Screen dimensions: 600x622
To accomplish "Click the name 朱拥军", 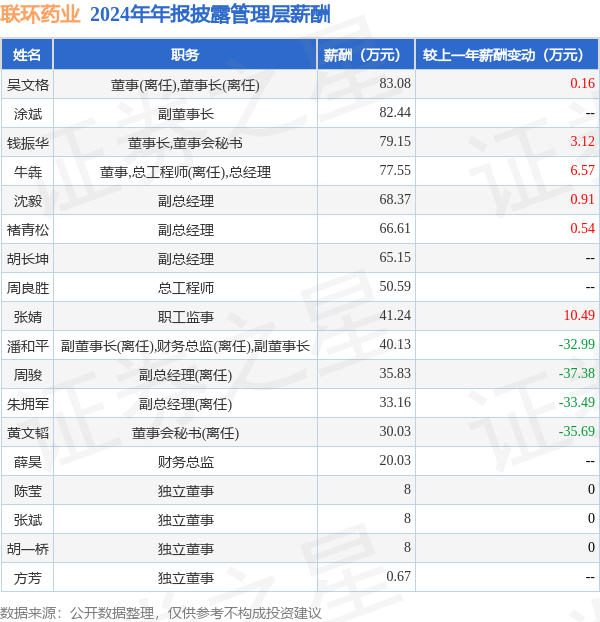I will (x=27, y=404).
